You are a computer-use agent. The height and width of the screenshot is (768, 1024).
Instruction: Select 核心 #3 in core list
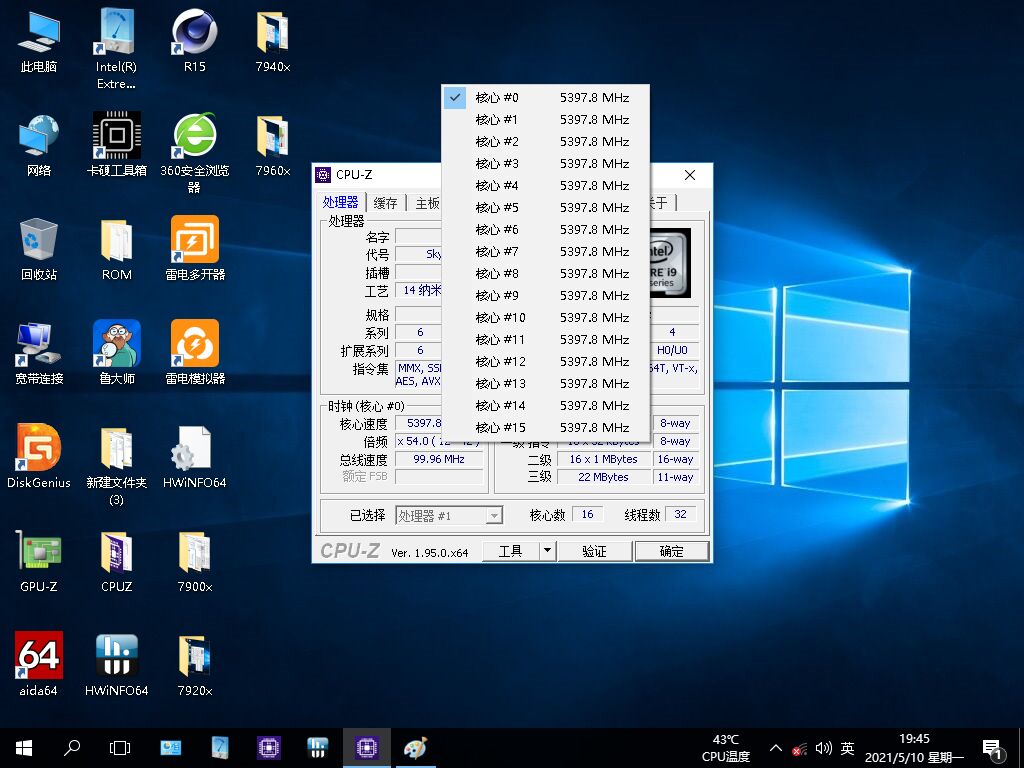545,164
